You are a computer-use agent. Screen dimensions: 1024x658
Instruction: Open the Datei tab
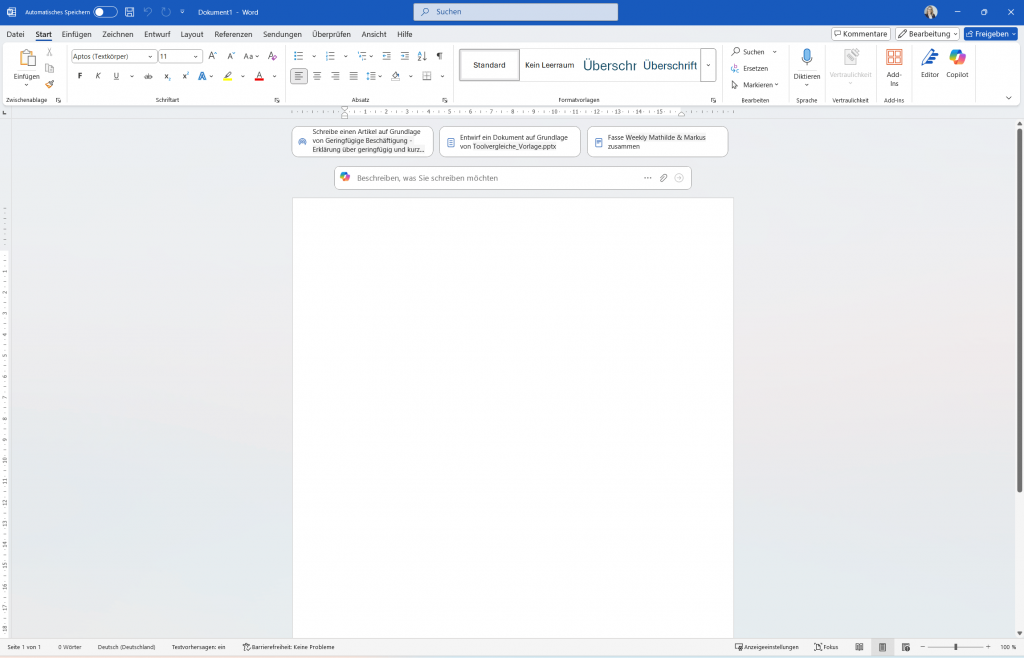click(15, 34)
